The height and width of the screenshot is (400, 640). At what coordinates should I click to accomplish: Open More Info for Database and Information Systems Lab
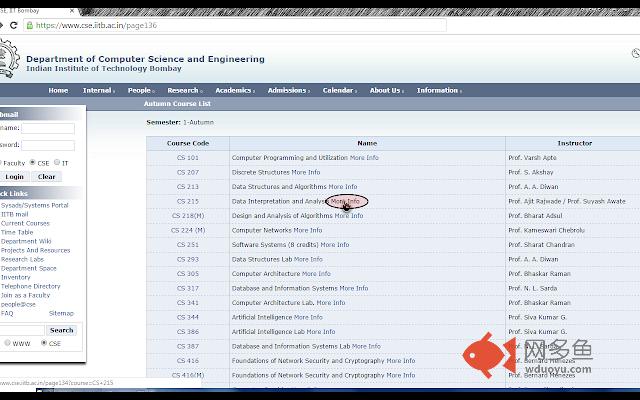point(366,346)
